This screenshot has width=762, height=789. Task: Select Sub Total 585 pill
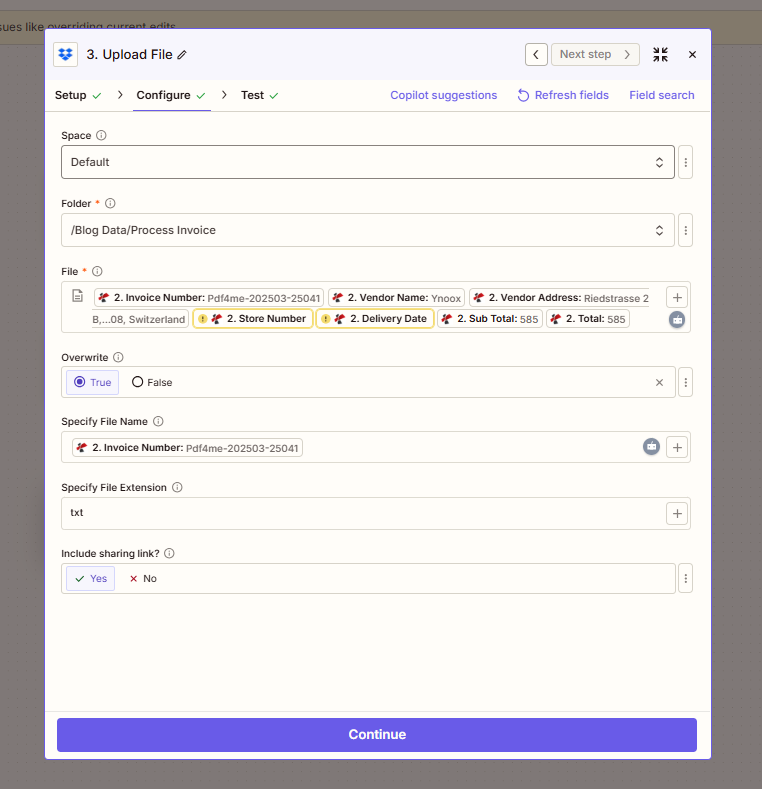coord(490,319)
